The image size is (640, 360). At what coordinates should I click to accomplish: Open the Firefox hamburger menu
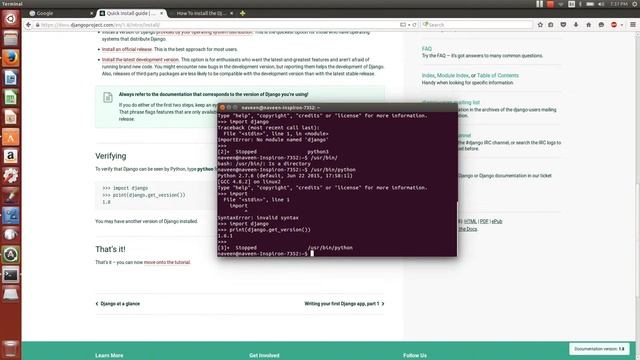point(633,25)
